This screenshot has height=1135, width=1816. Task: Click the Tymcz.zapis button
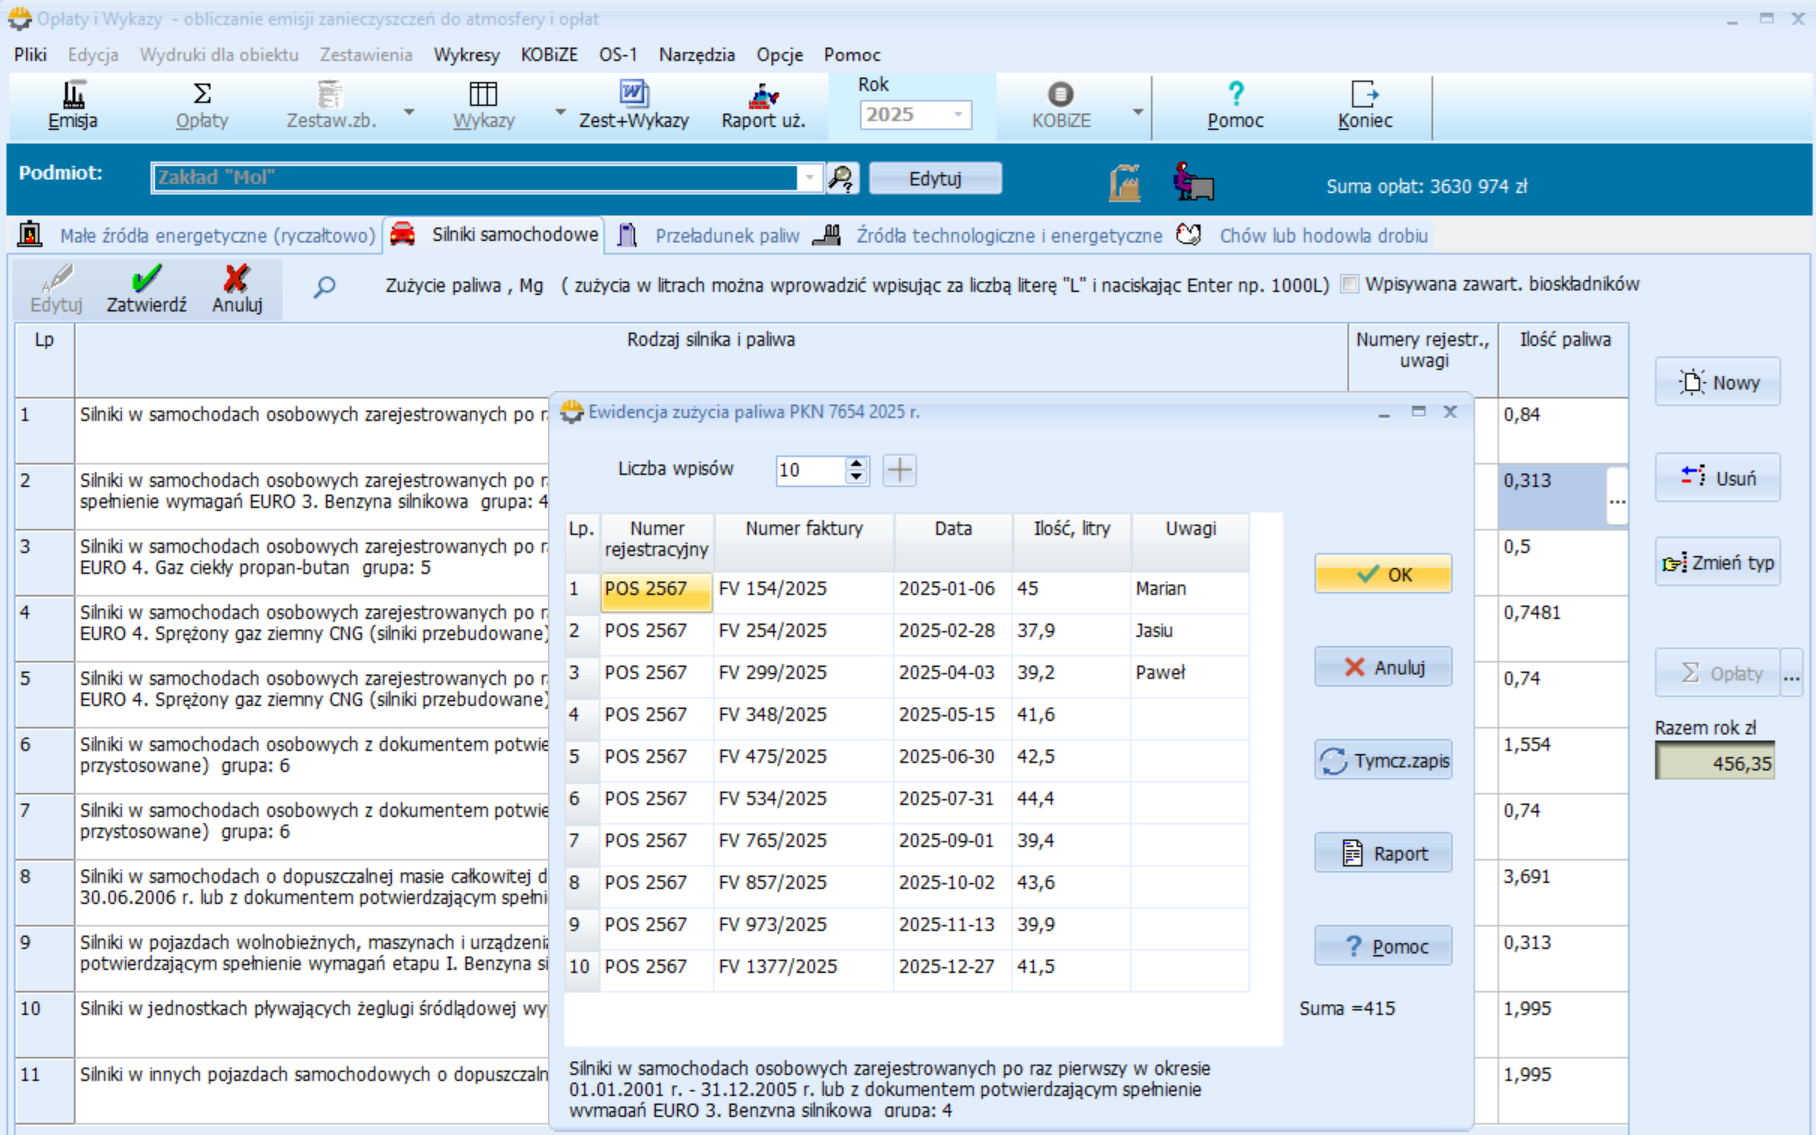(1382, 761)
